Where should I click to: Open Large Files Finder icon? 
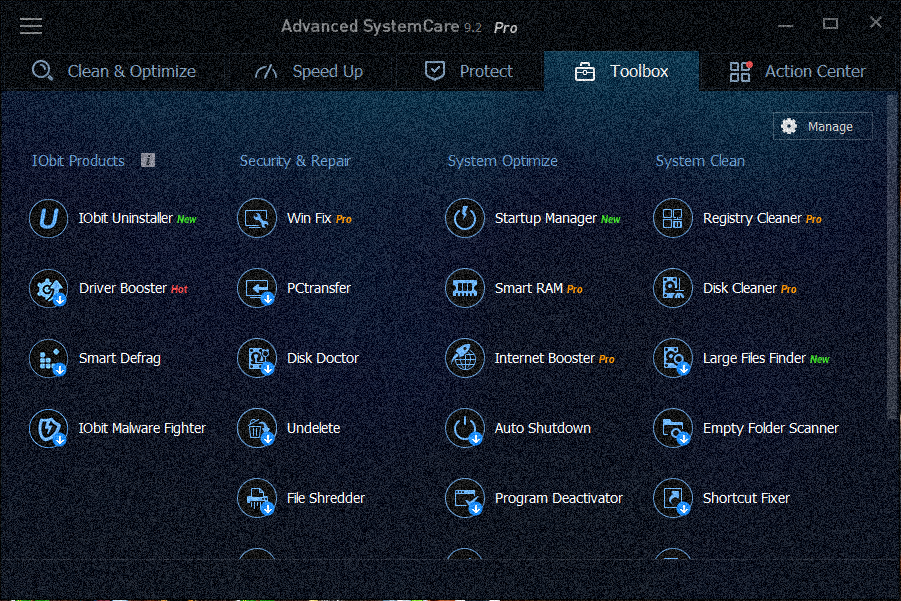673,359
